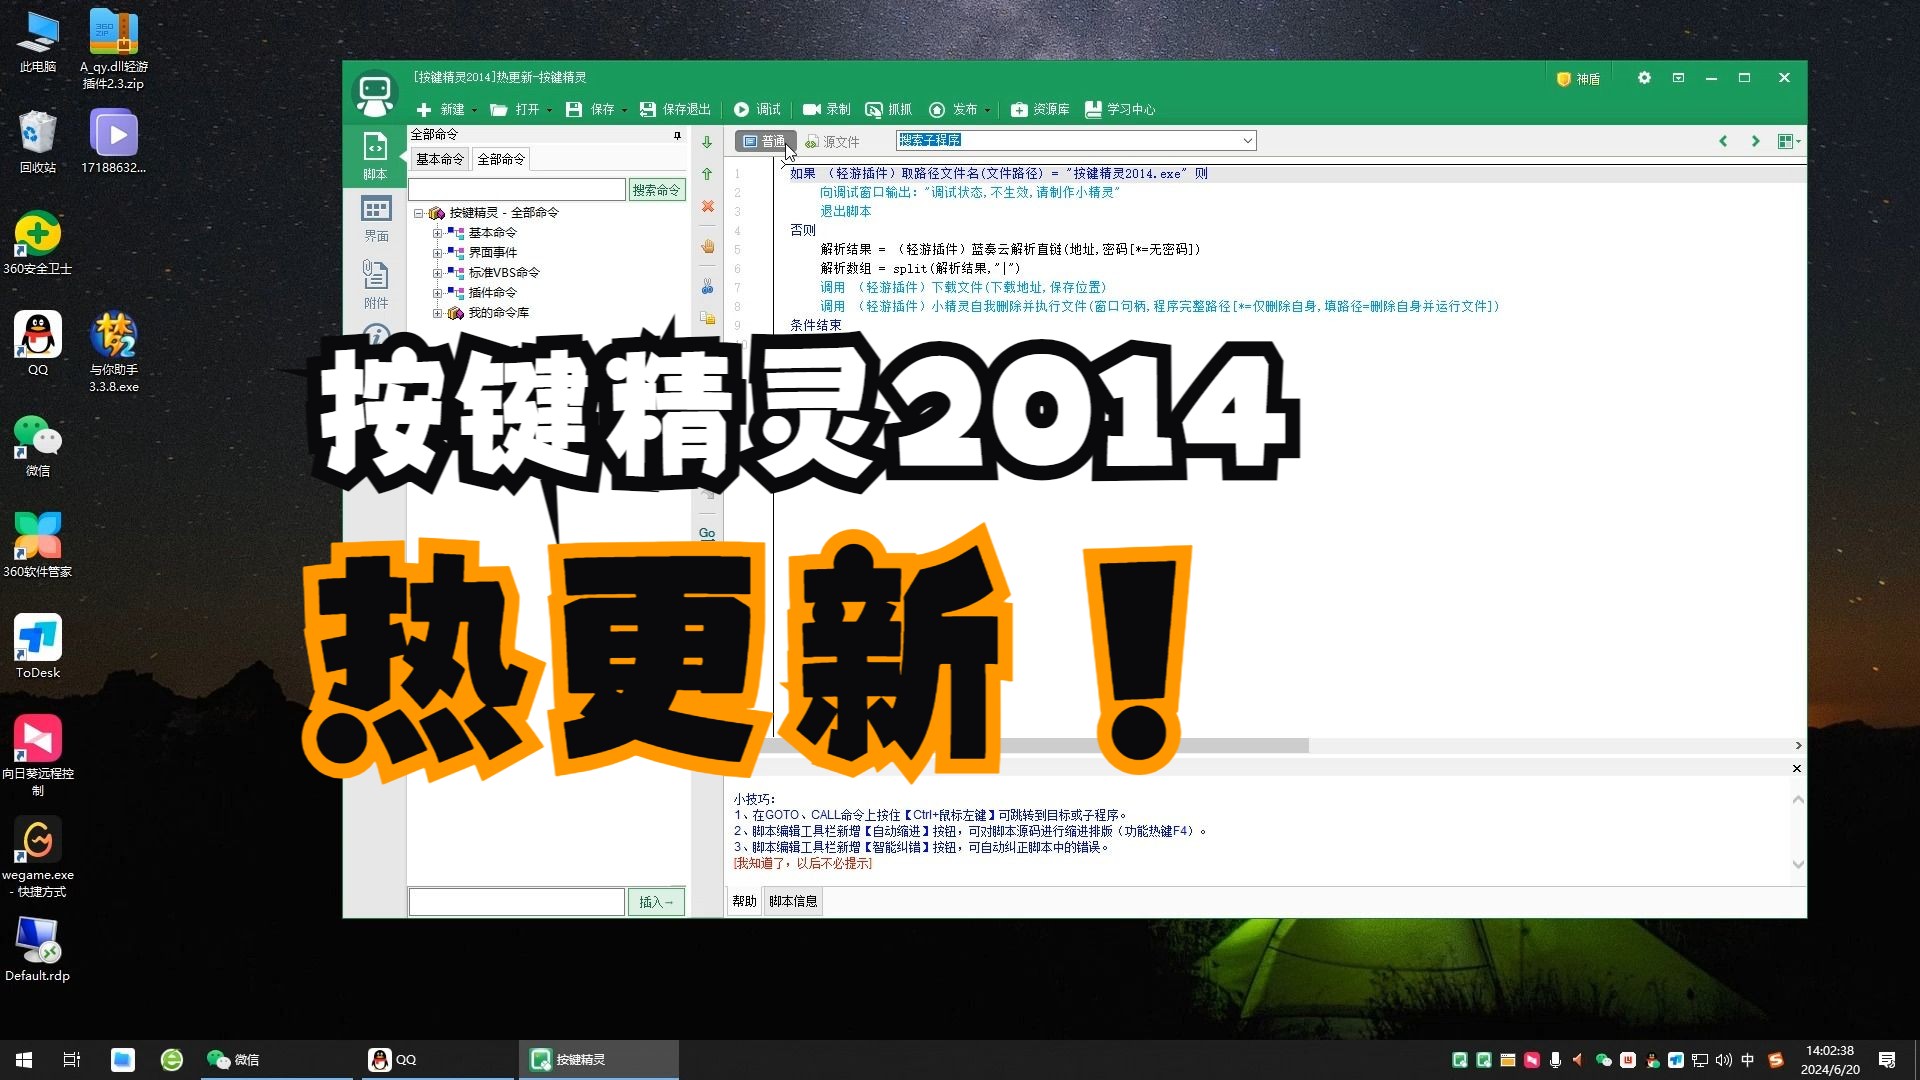Switch to the 界面 (interface) sidebar panel

coord(376,219)
